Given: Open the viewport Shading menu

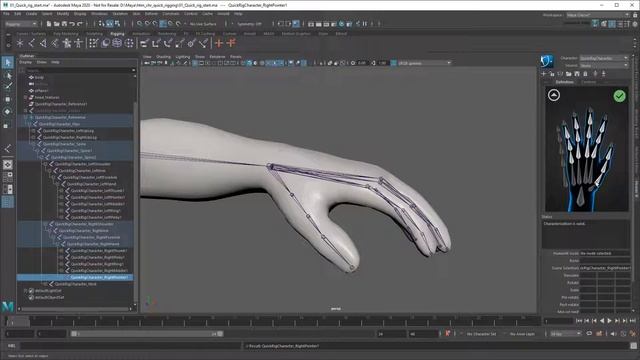Looking at the screenshot, I should tap(164, 57).
